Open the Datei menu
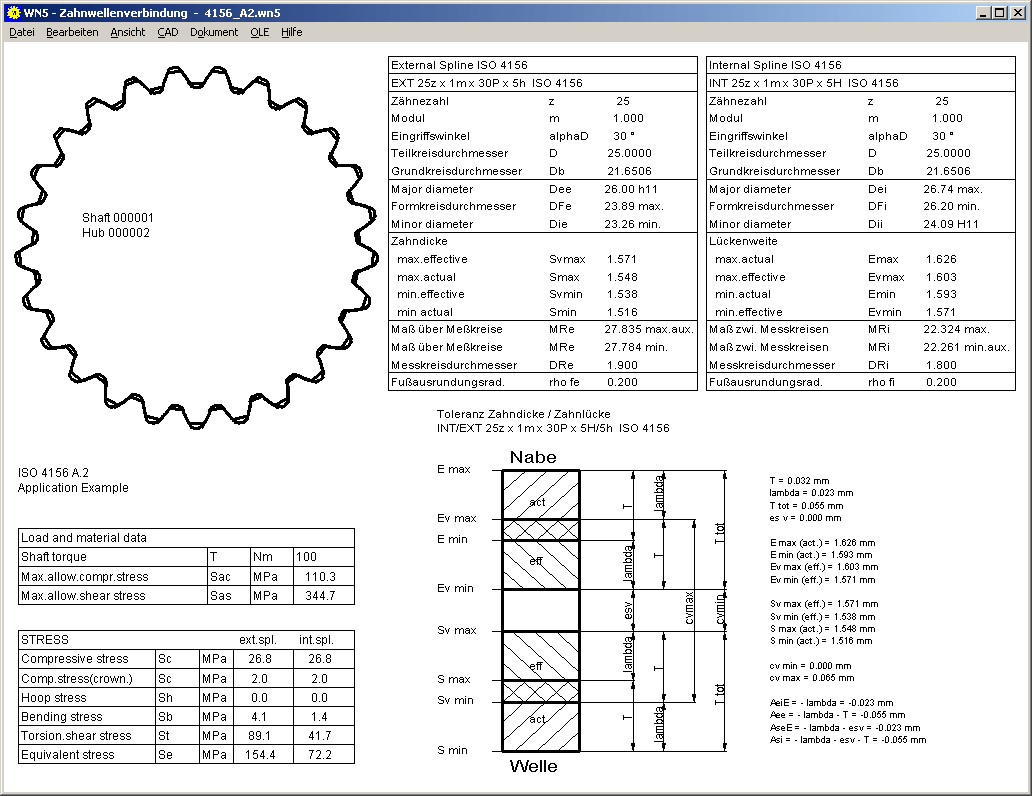 21,32
